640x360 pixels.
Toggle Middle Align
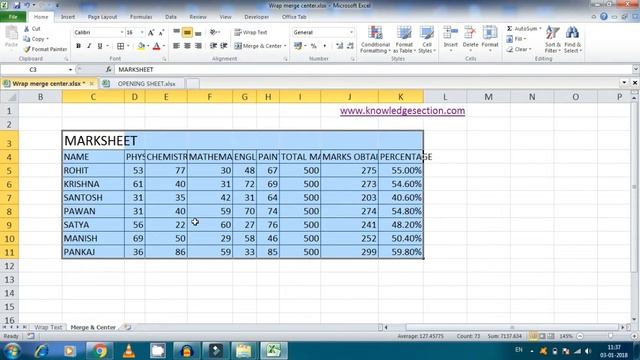pos(187,32)
